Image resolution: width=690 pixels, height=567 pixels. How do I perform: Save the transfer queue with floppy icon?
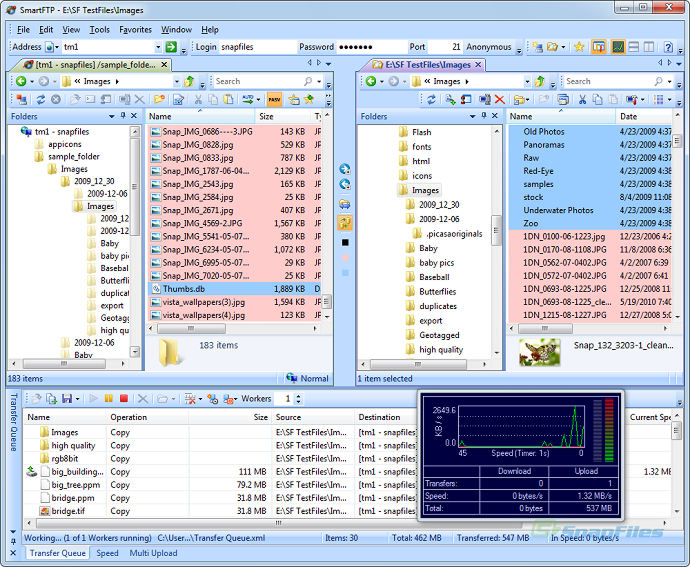pyautogui.click(x=67, y=399)
